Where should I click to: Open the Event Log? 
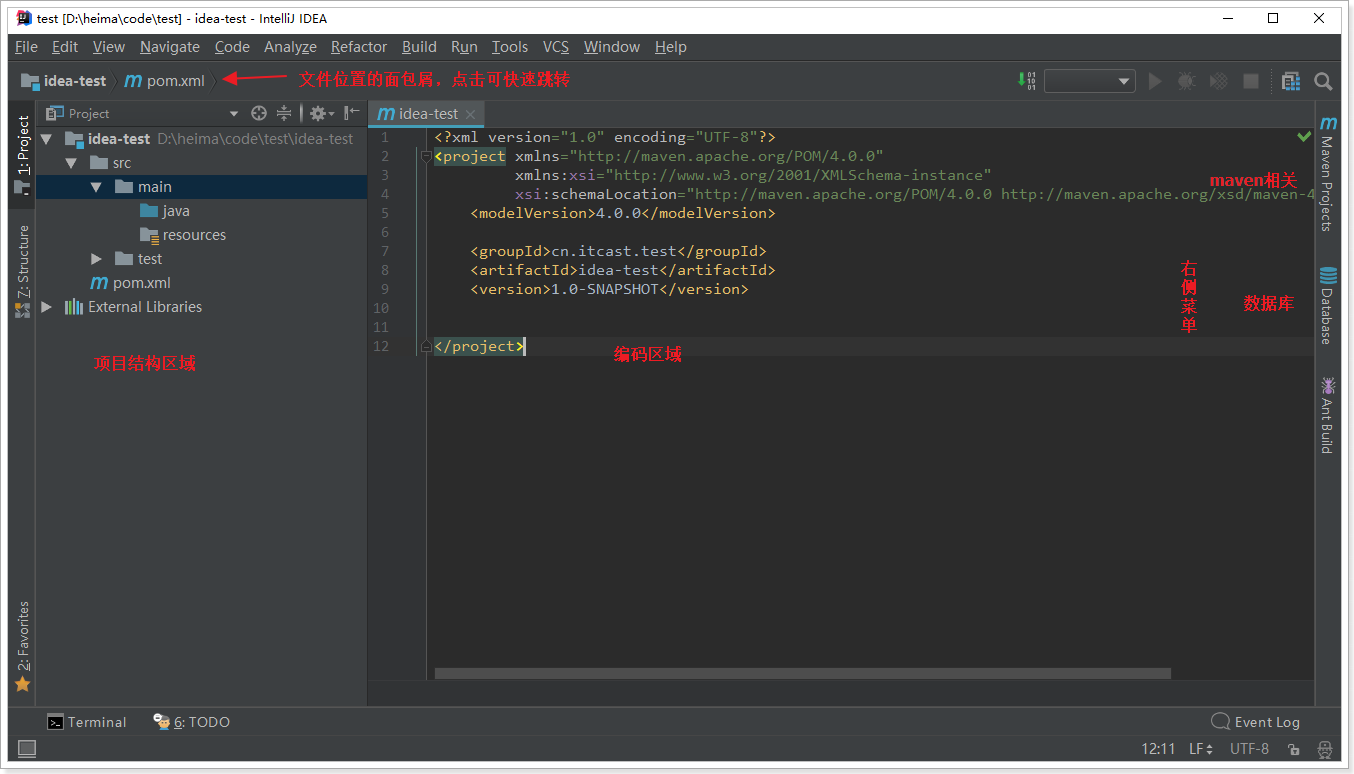(x=1256, y=722)
